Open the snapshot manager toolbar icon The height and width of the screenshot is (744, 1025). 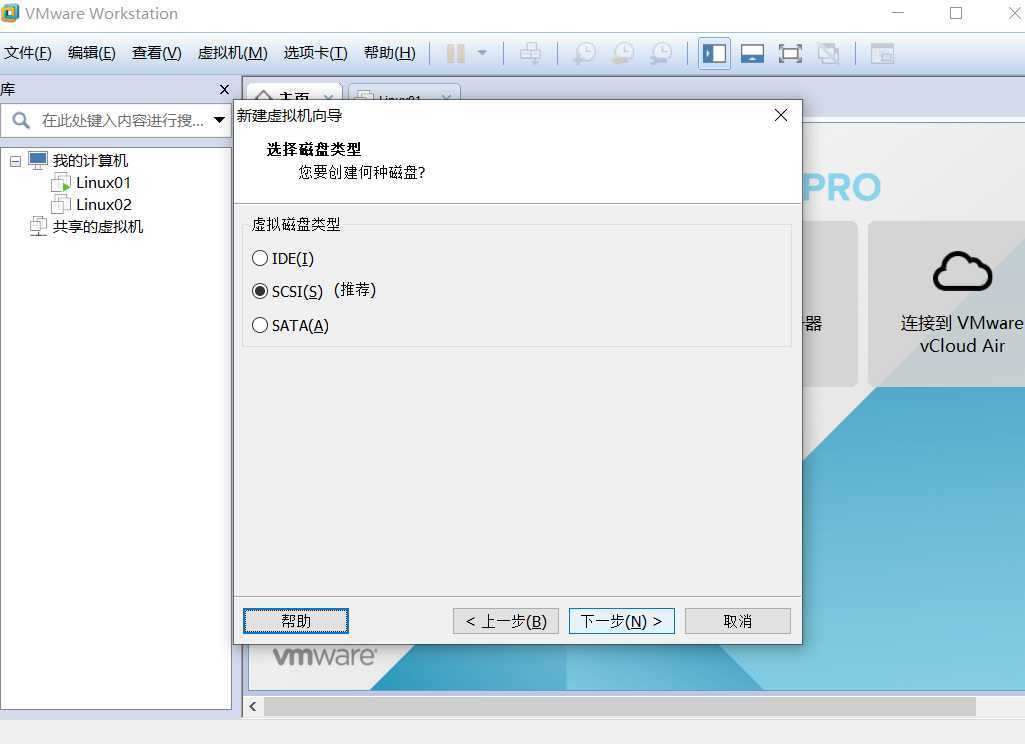(661, 54)
